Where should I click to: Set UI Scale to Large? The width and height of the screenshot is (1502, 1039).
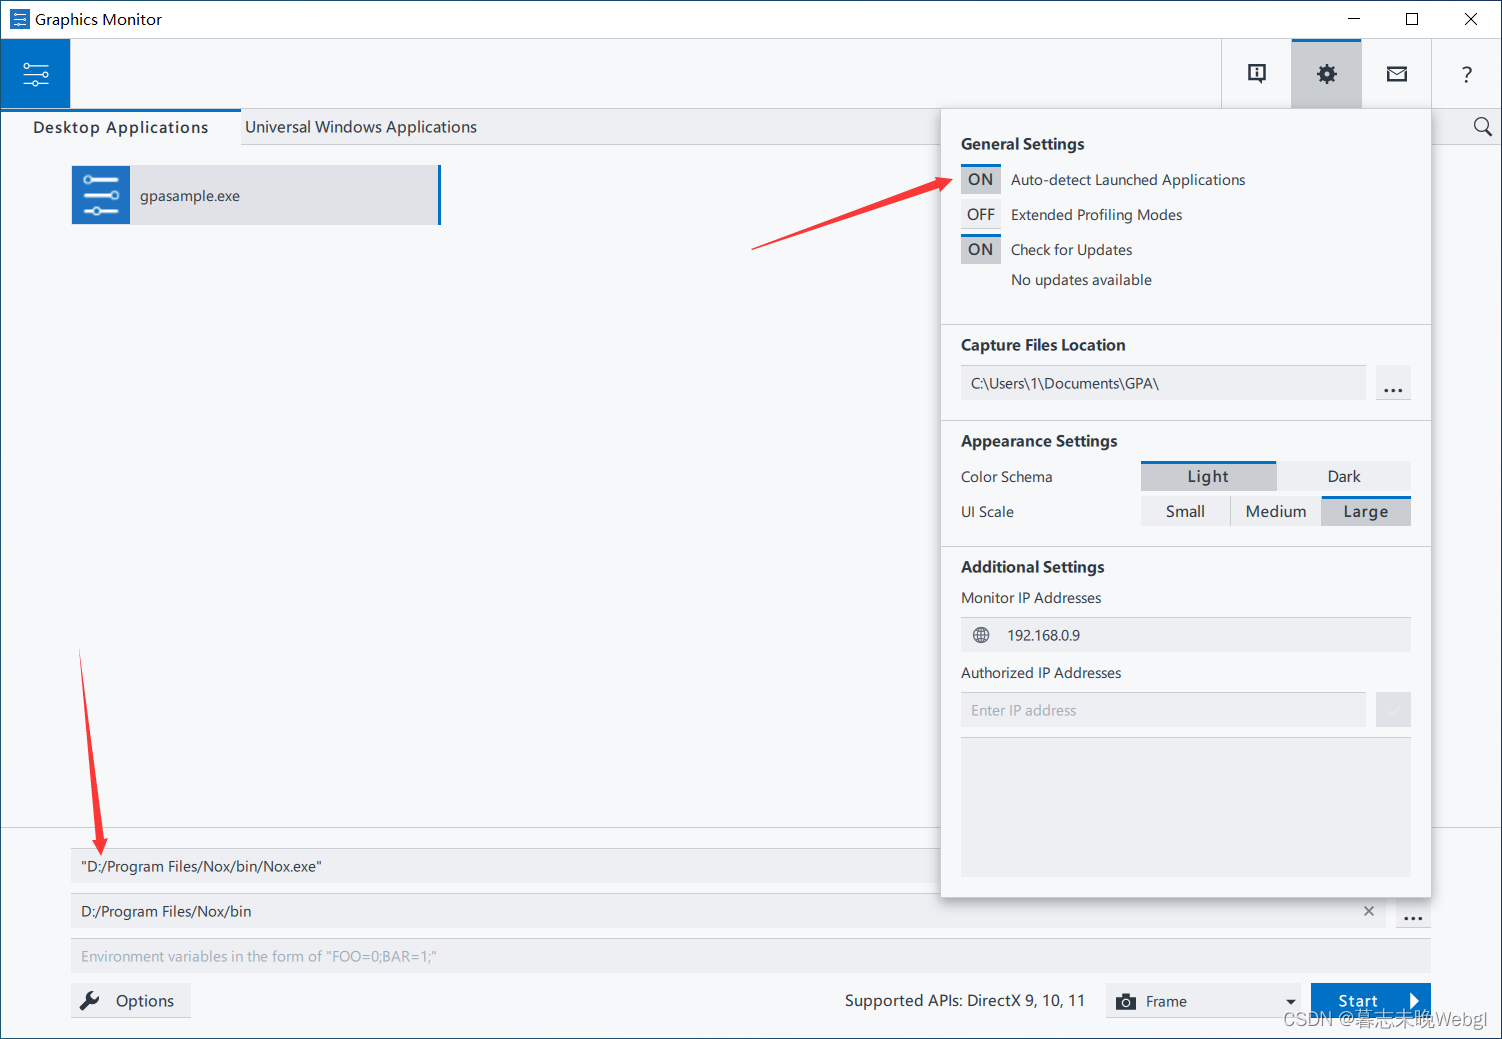(1366, 511)
